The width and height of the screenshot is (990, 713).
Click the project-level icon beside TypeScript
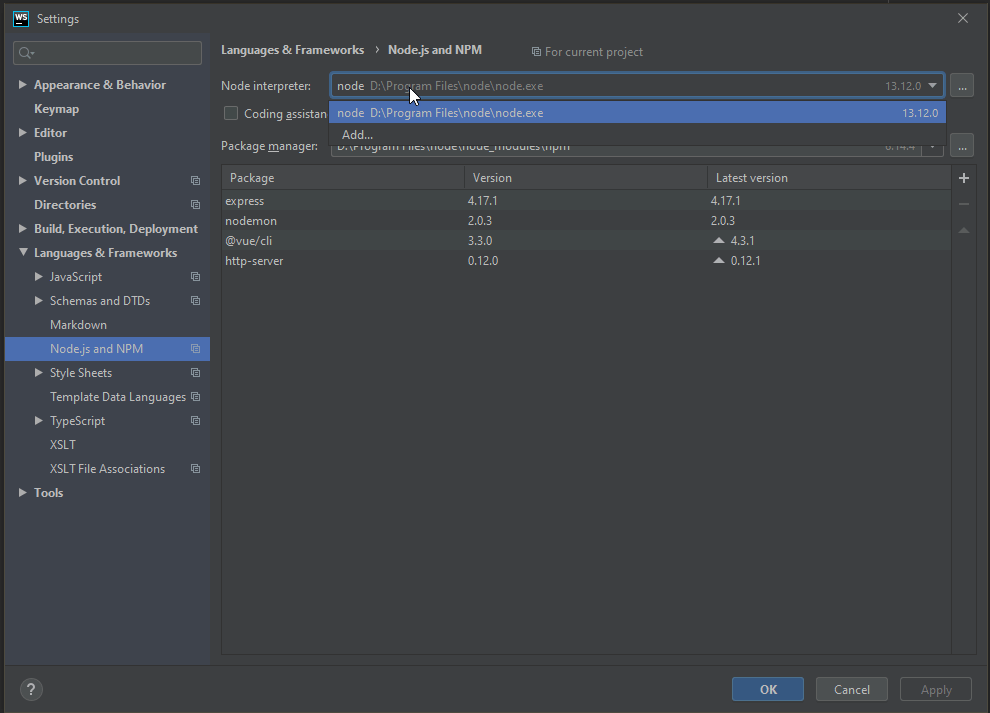196,421
